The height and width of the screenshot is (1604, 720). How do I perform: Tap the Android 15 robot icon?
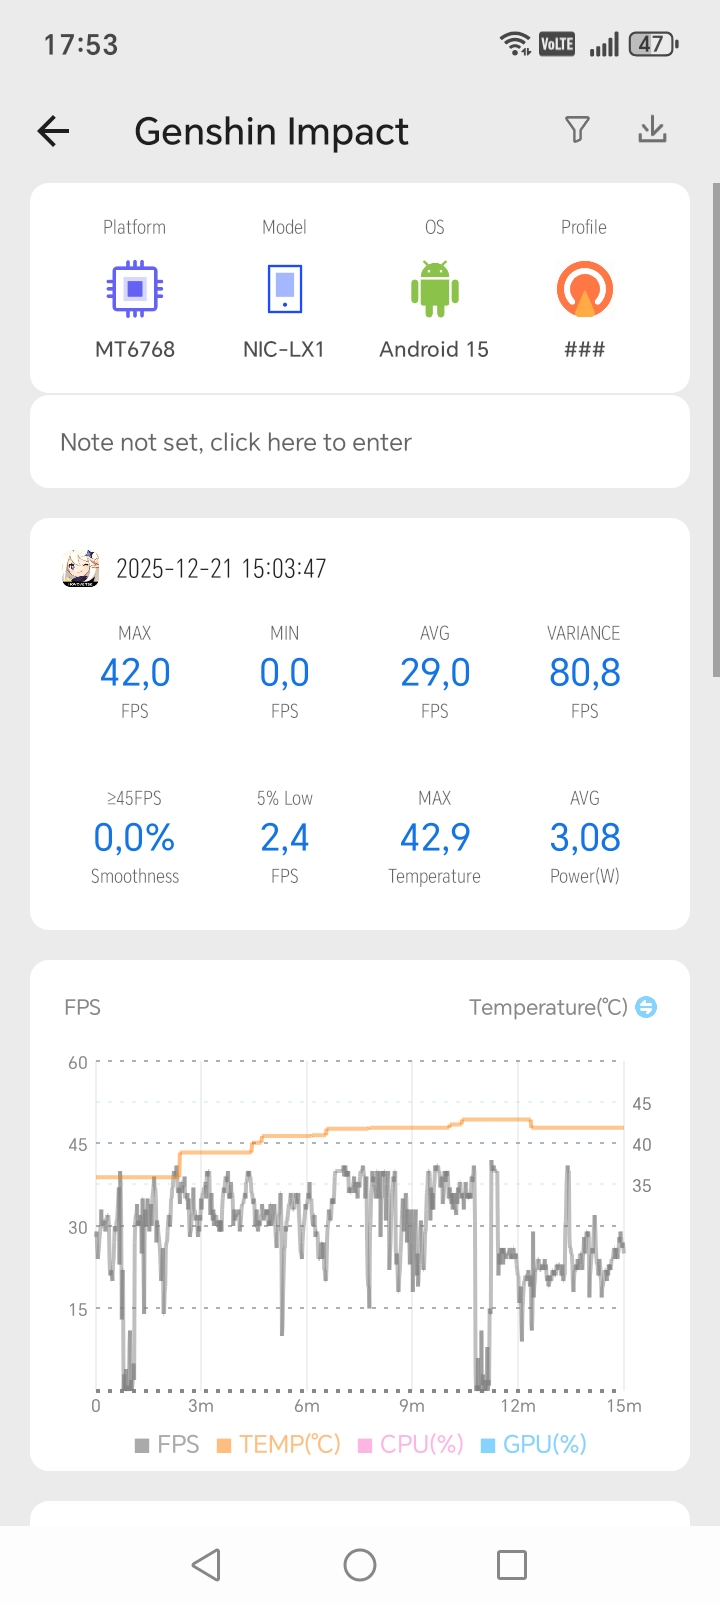tap(434, 289)
